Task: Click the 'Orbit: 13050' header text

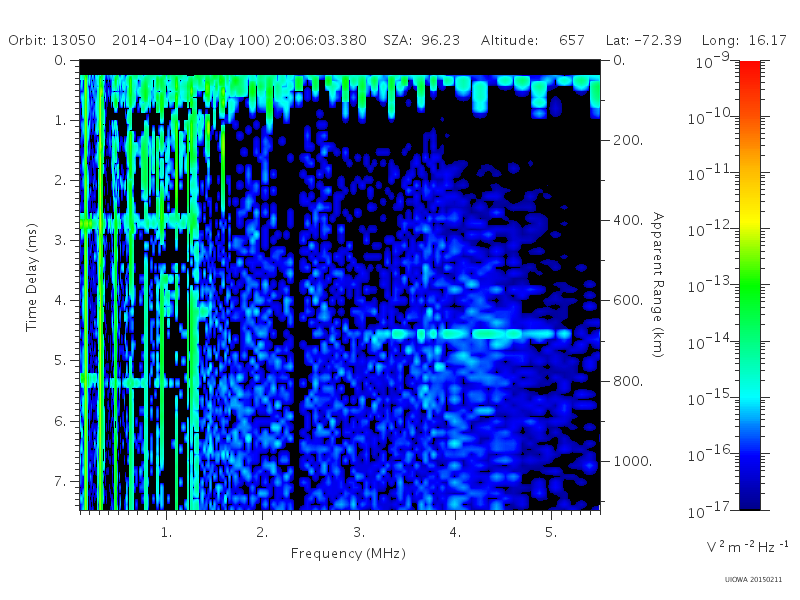Action: pos(52,40)
